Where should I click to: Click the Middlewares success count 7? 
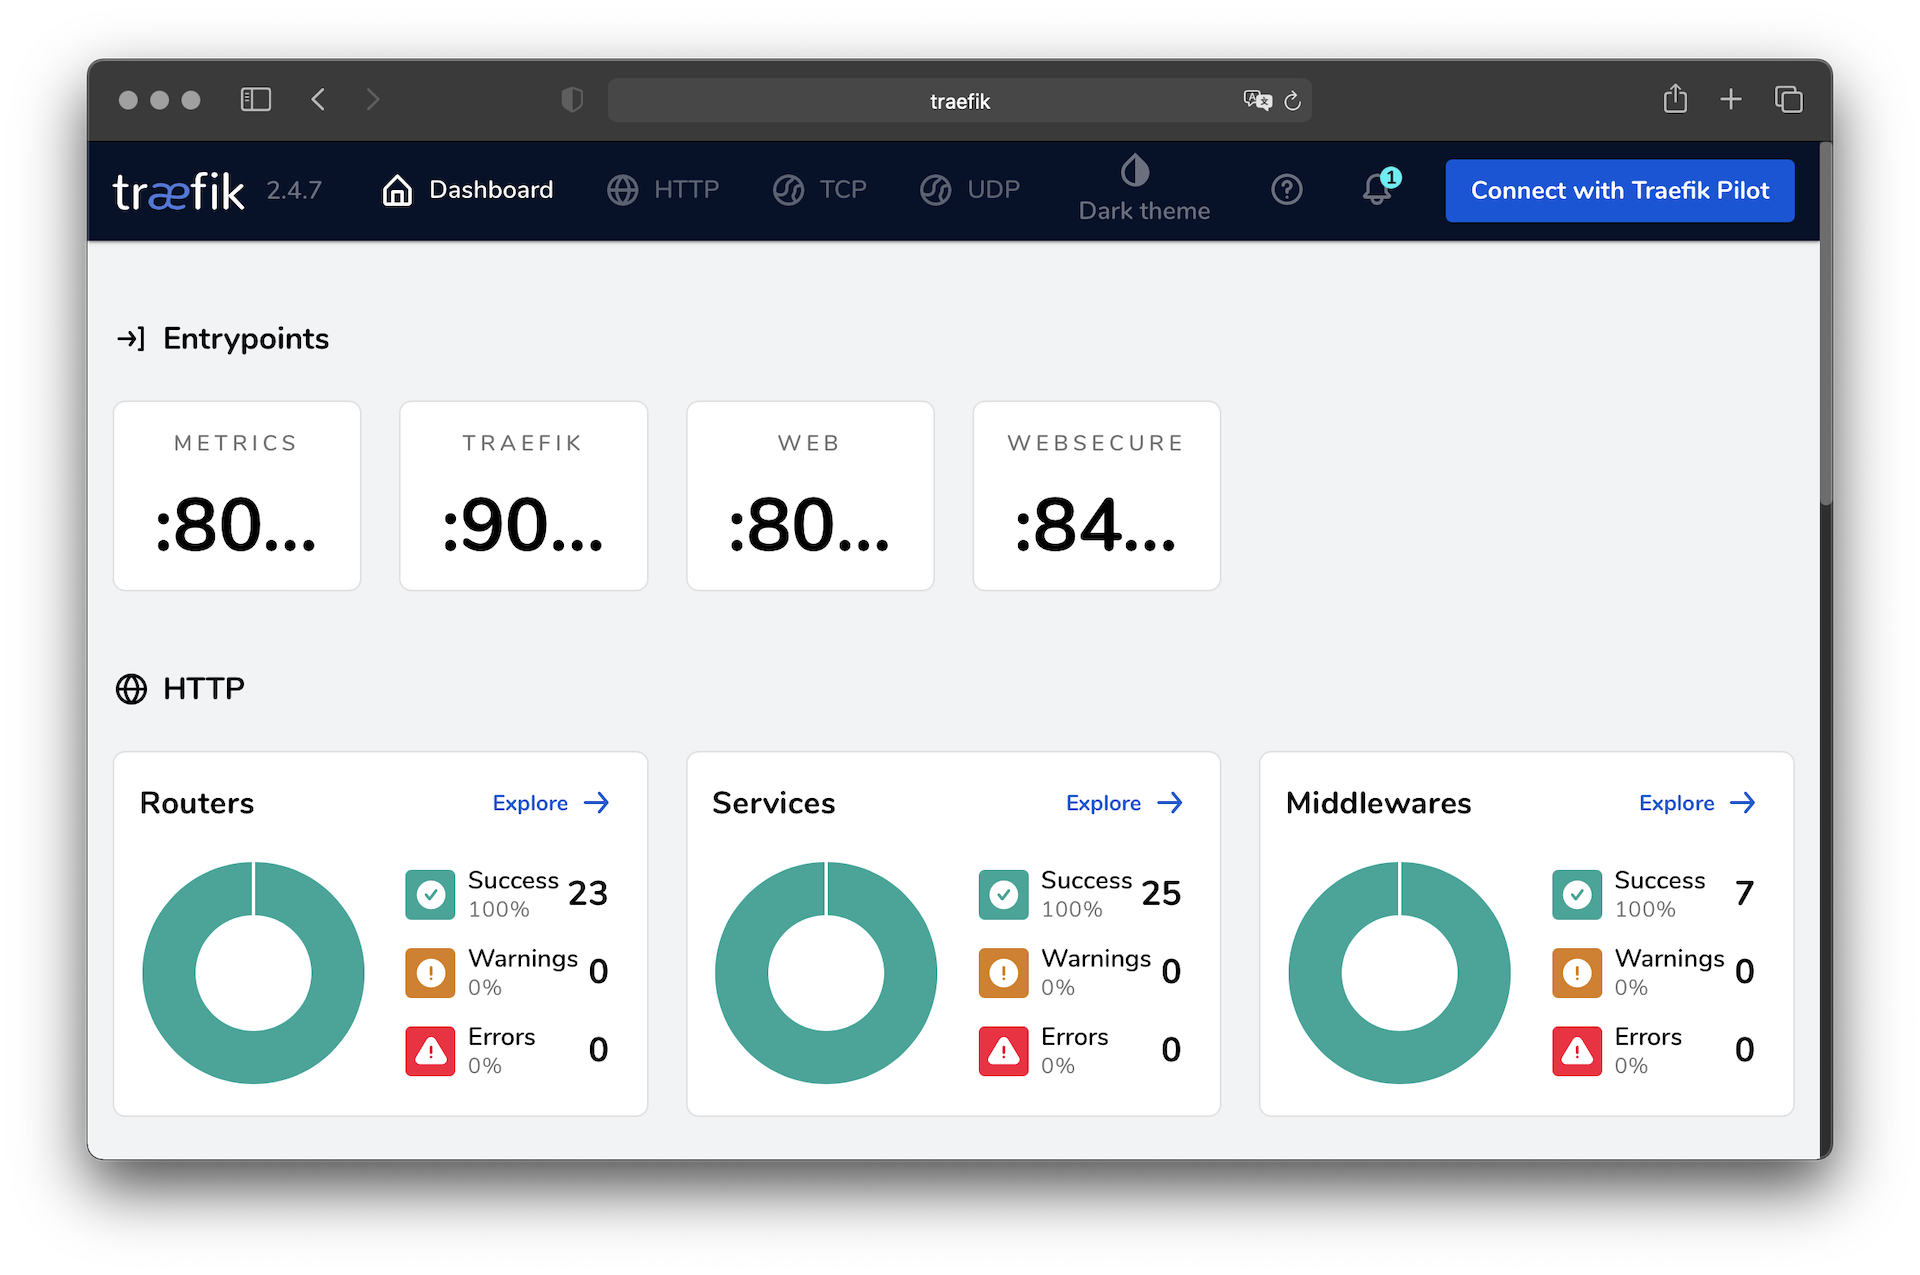[x=1744, y=893]
